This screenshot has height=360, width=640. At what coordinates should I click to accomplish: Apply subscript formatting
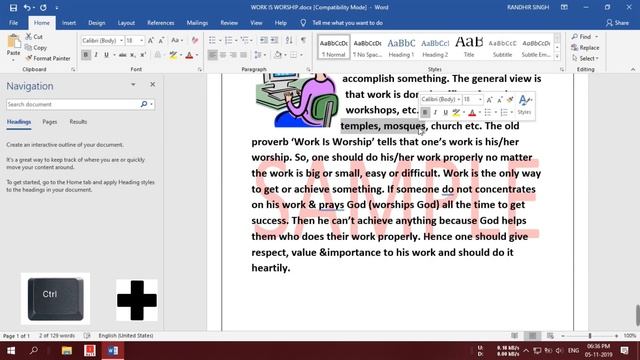point(133,55)
